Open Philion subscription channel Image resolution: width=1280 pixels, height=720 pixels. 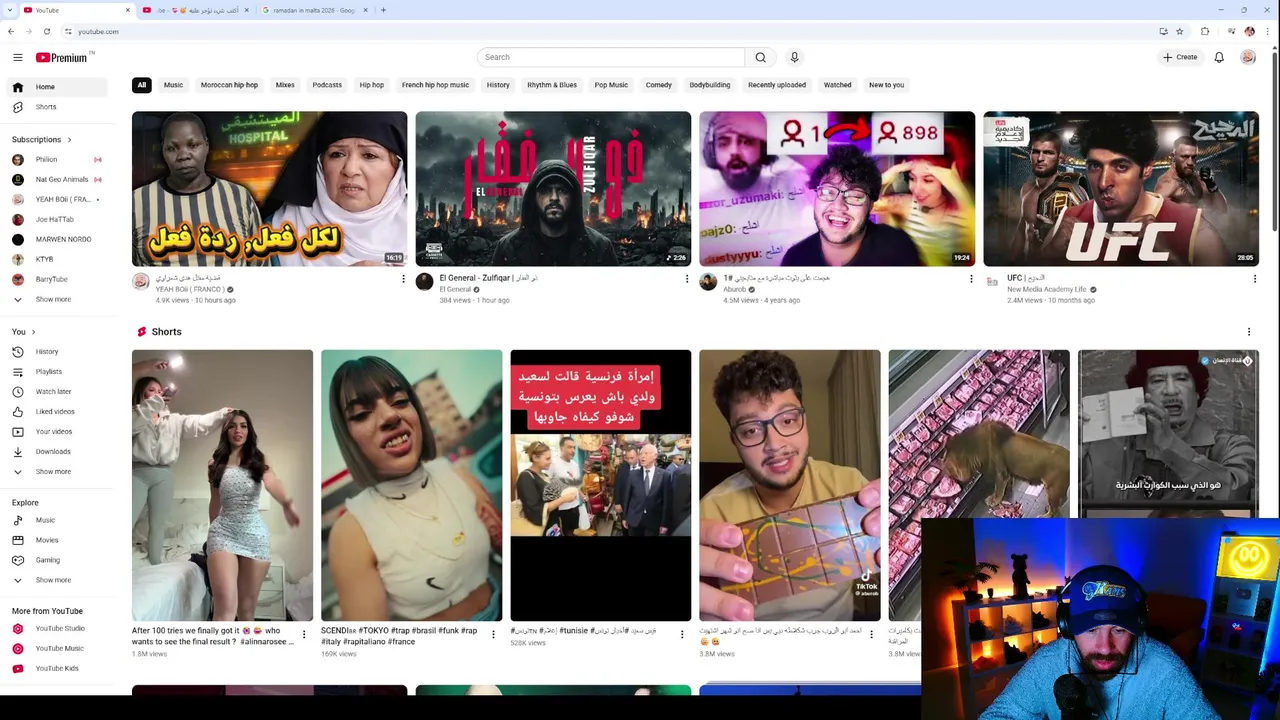[56, 159]
